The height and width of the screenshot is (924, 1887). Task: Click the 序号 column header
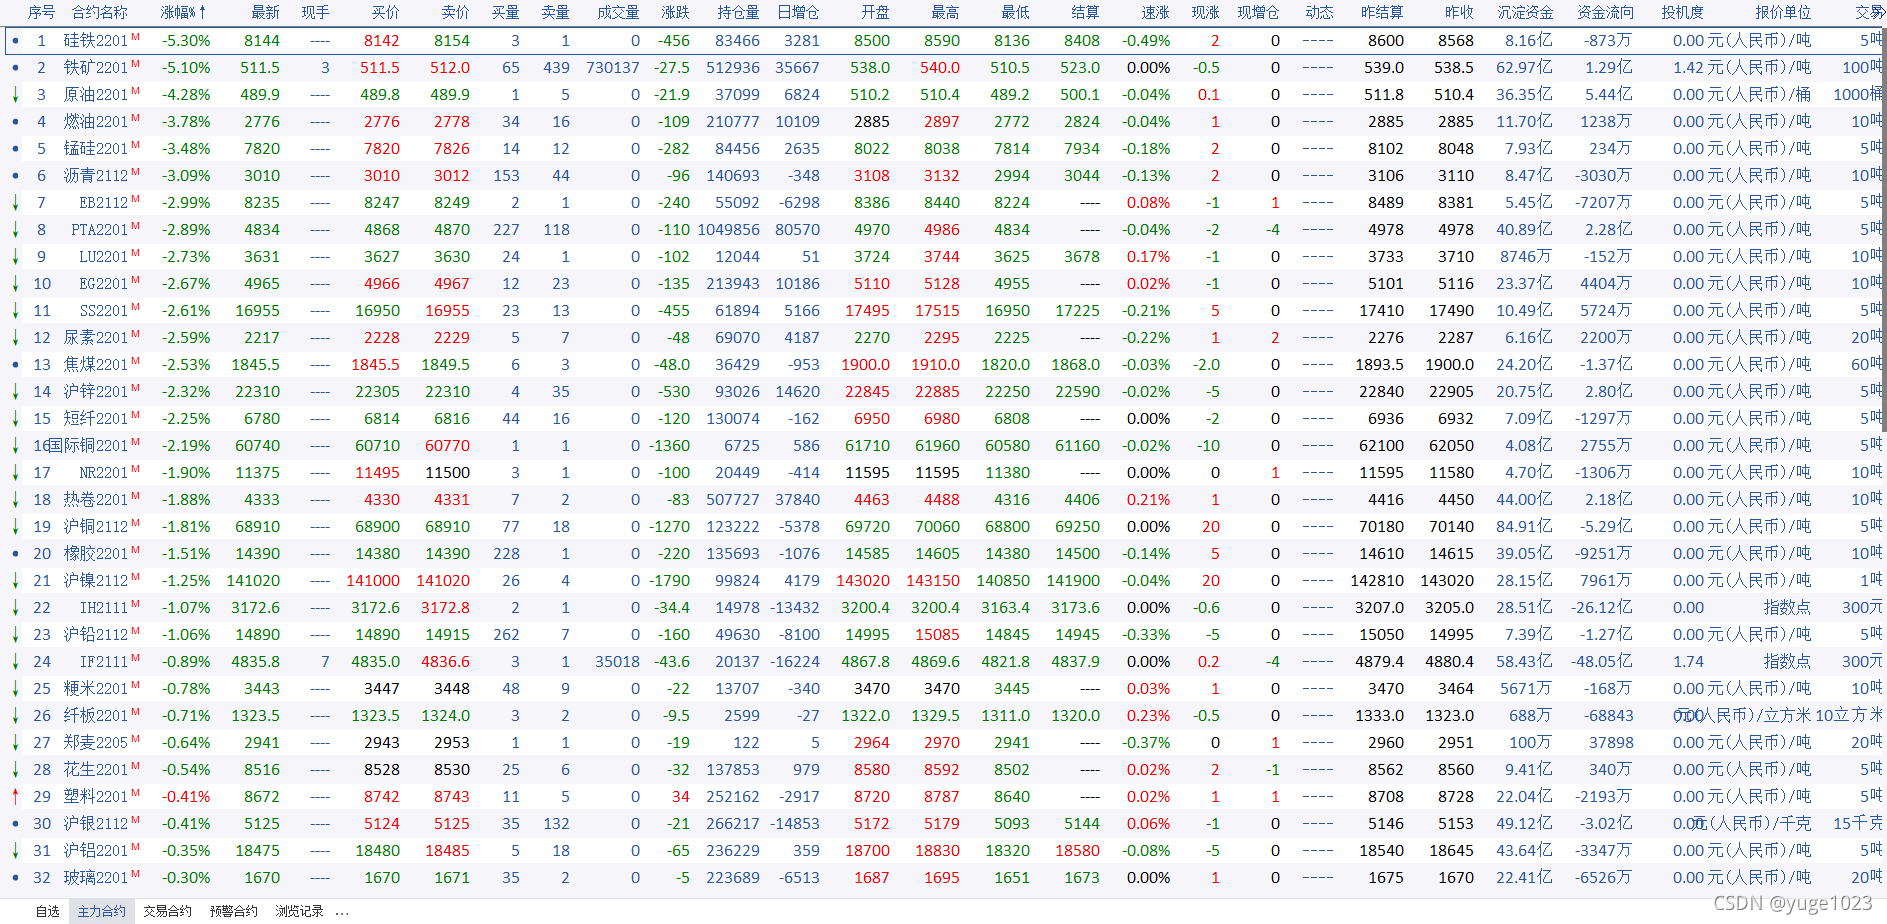(41, 12)
